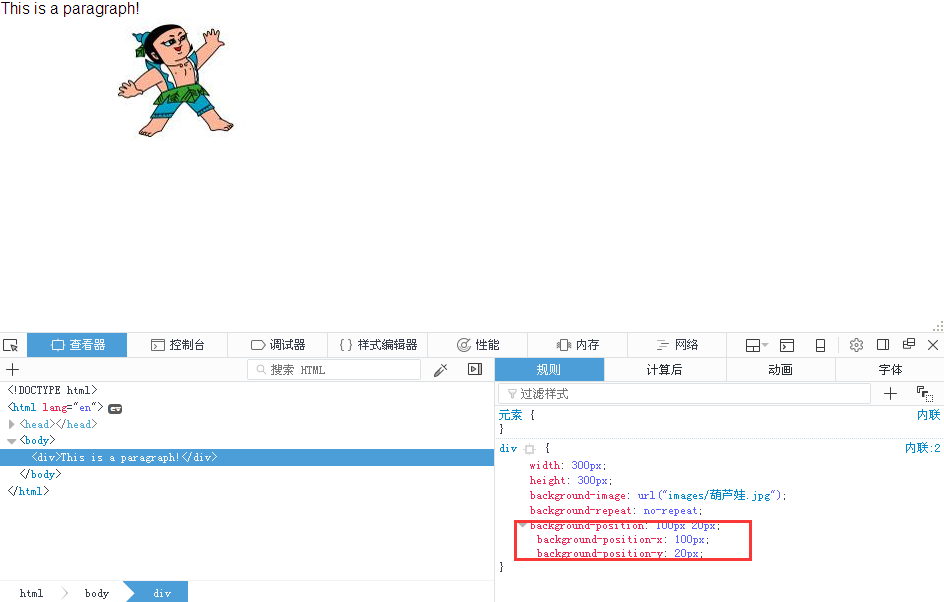Select the closing body tag line
Screen dimensions: 944x602
click(x=40, y=474)
